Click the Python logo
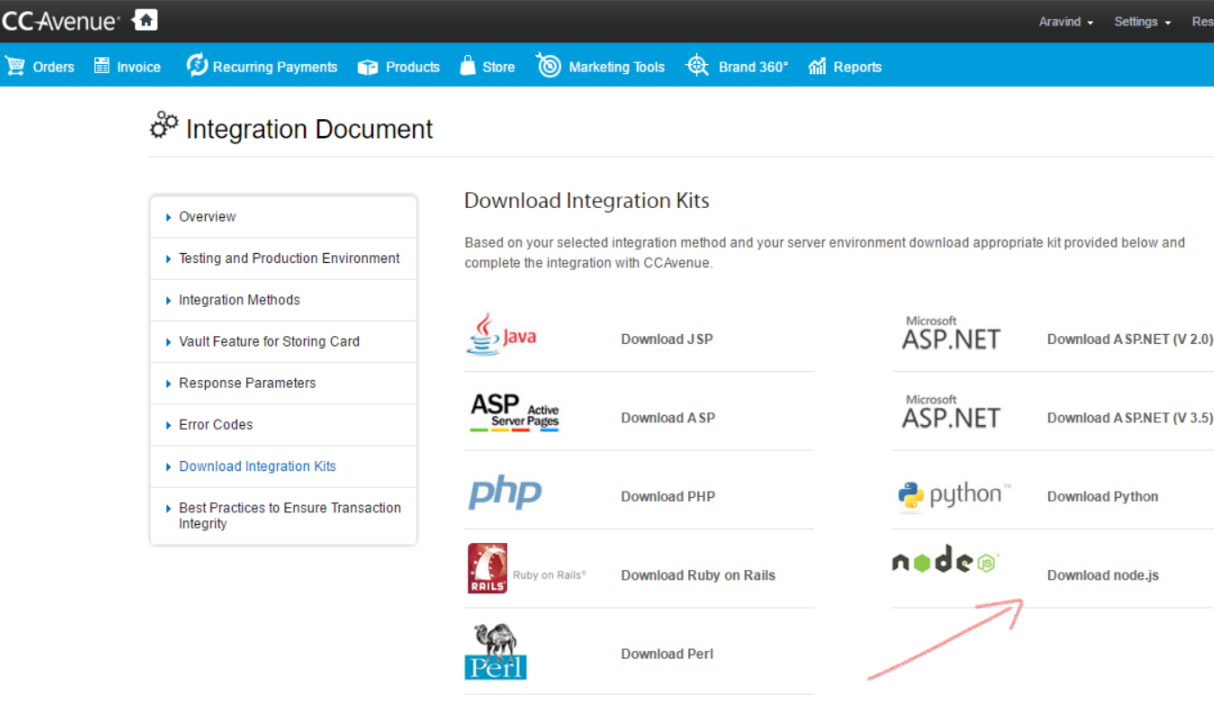Viewport: 1214px width, 705px height. [x=954, y=495]
